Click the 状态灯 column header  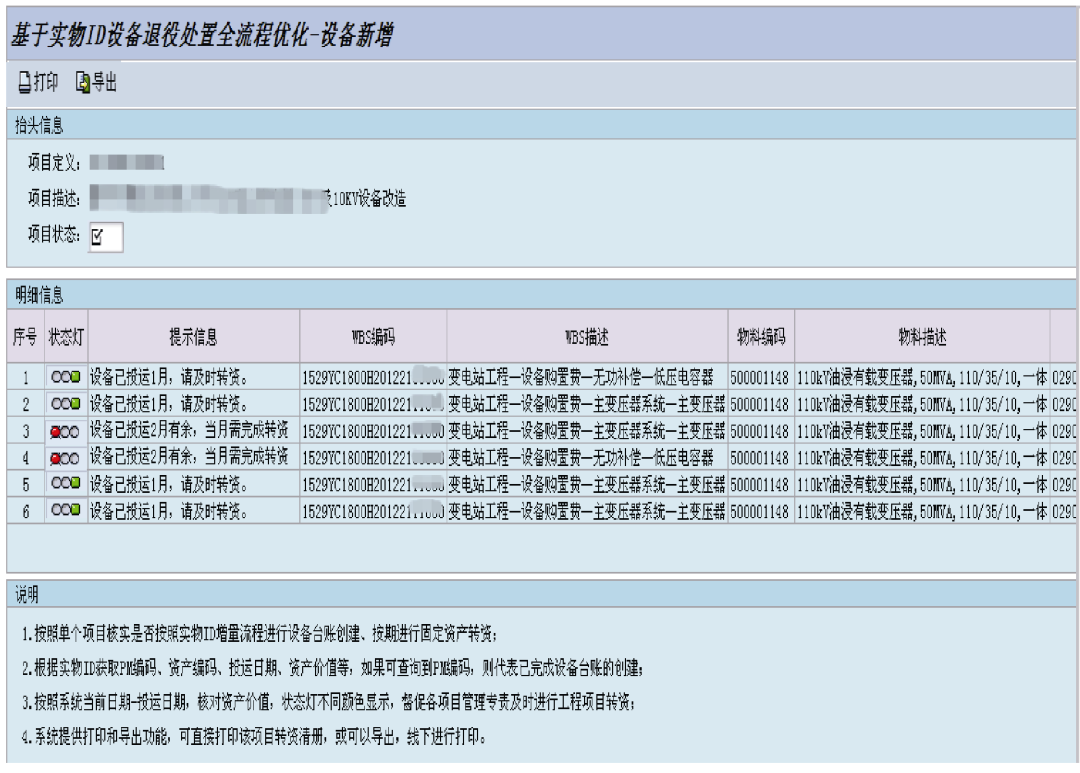pos(66,336)
